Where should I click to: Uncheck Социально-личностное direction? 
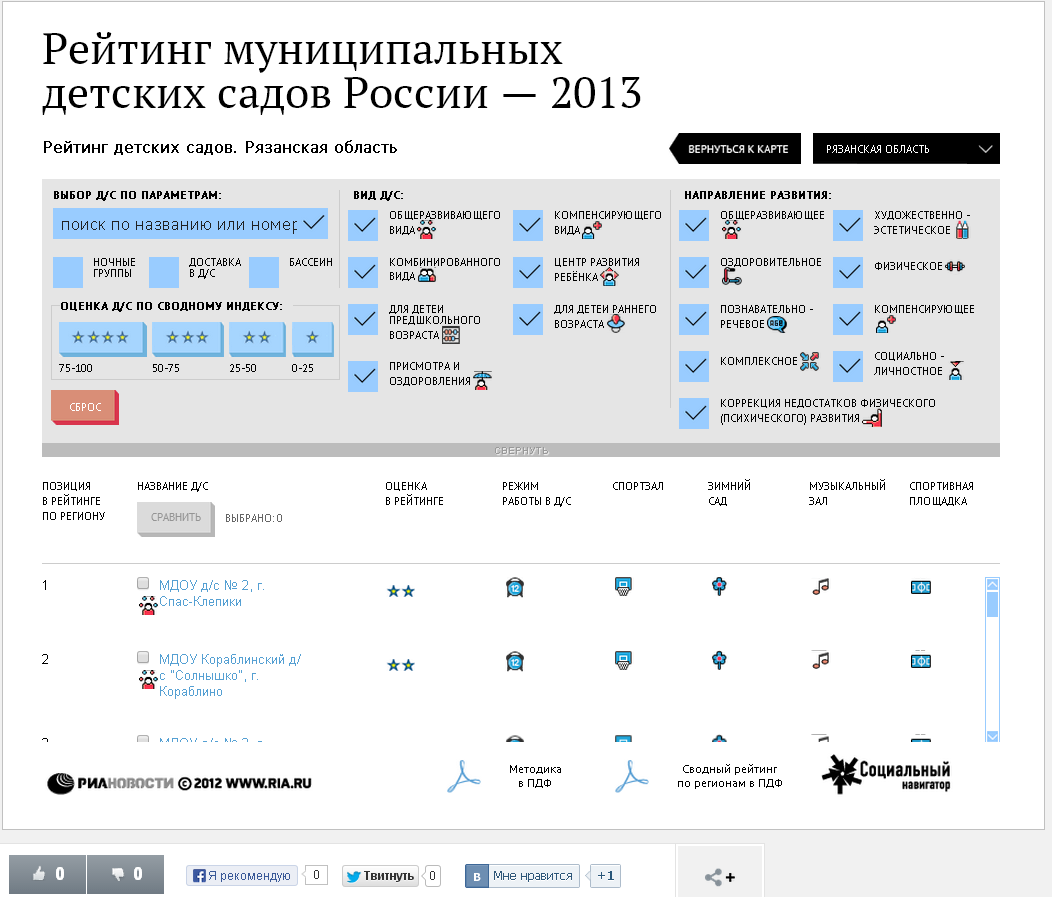tap(848, 366)
